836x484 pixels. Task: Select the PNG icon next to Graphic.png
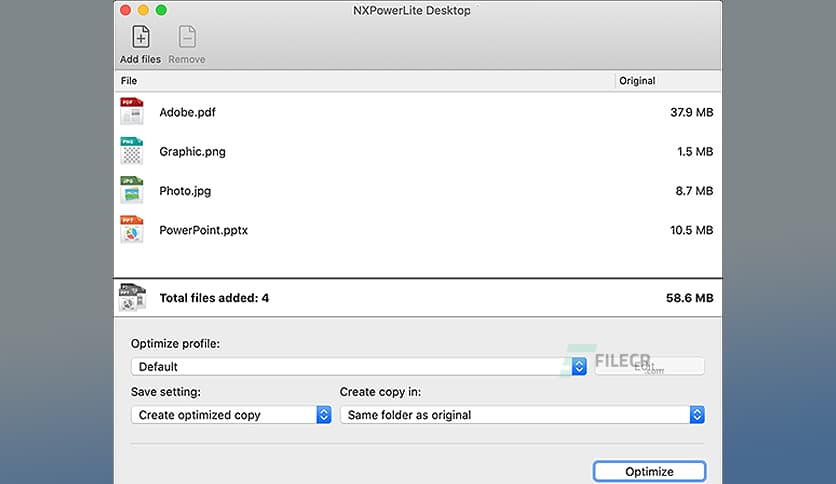(x=132, y=150)
